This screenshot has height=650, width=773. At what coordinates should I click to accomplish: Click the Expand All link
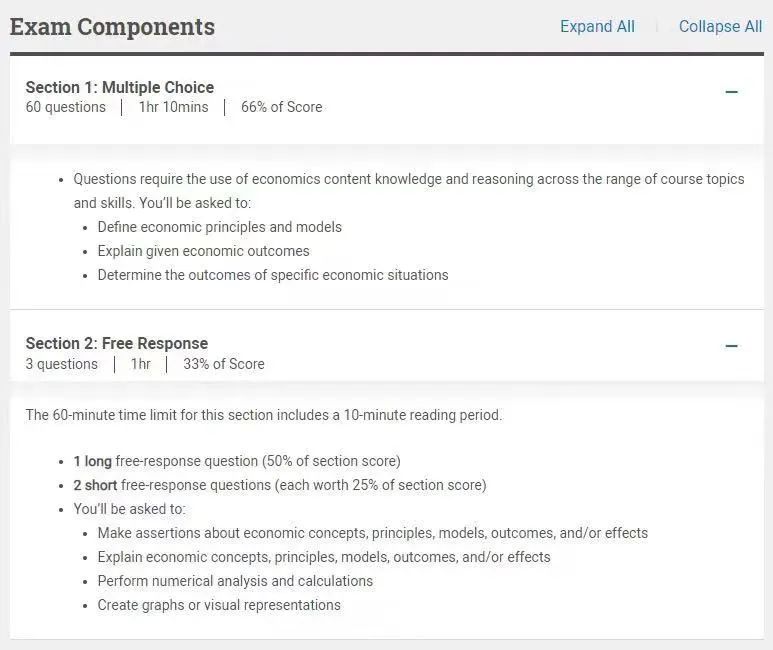597,26
